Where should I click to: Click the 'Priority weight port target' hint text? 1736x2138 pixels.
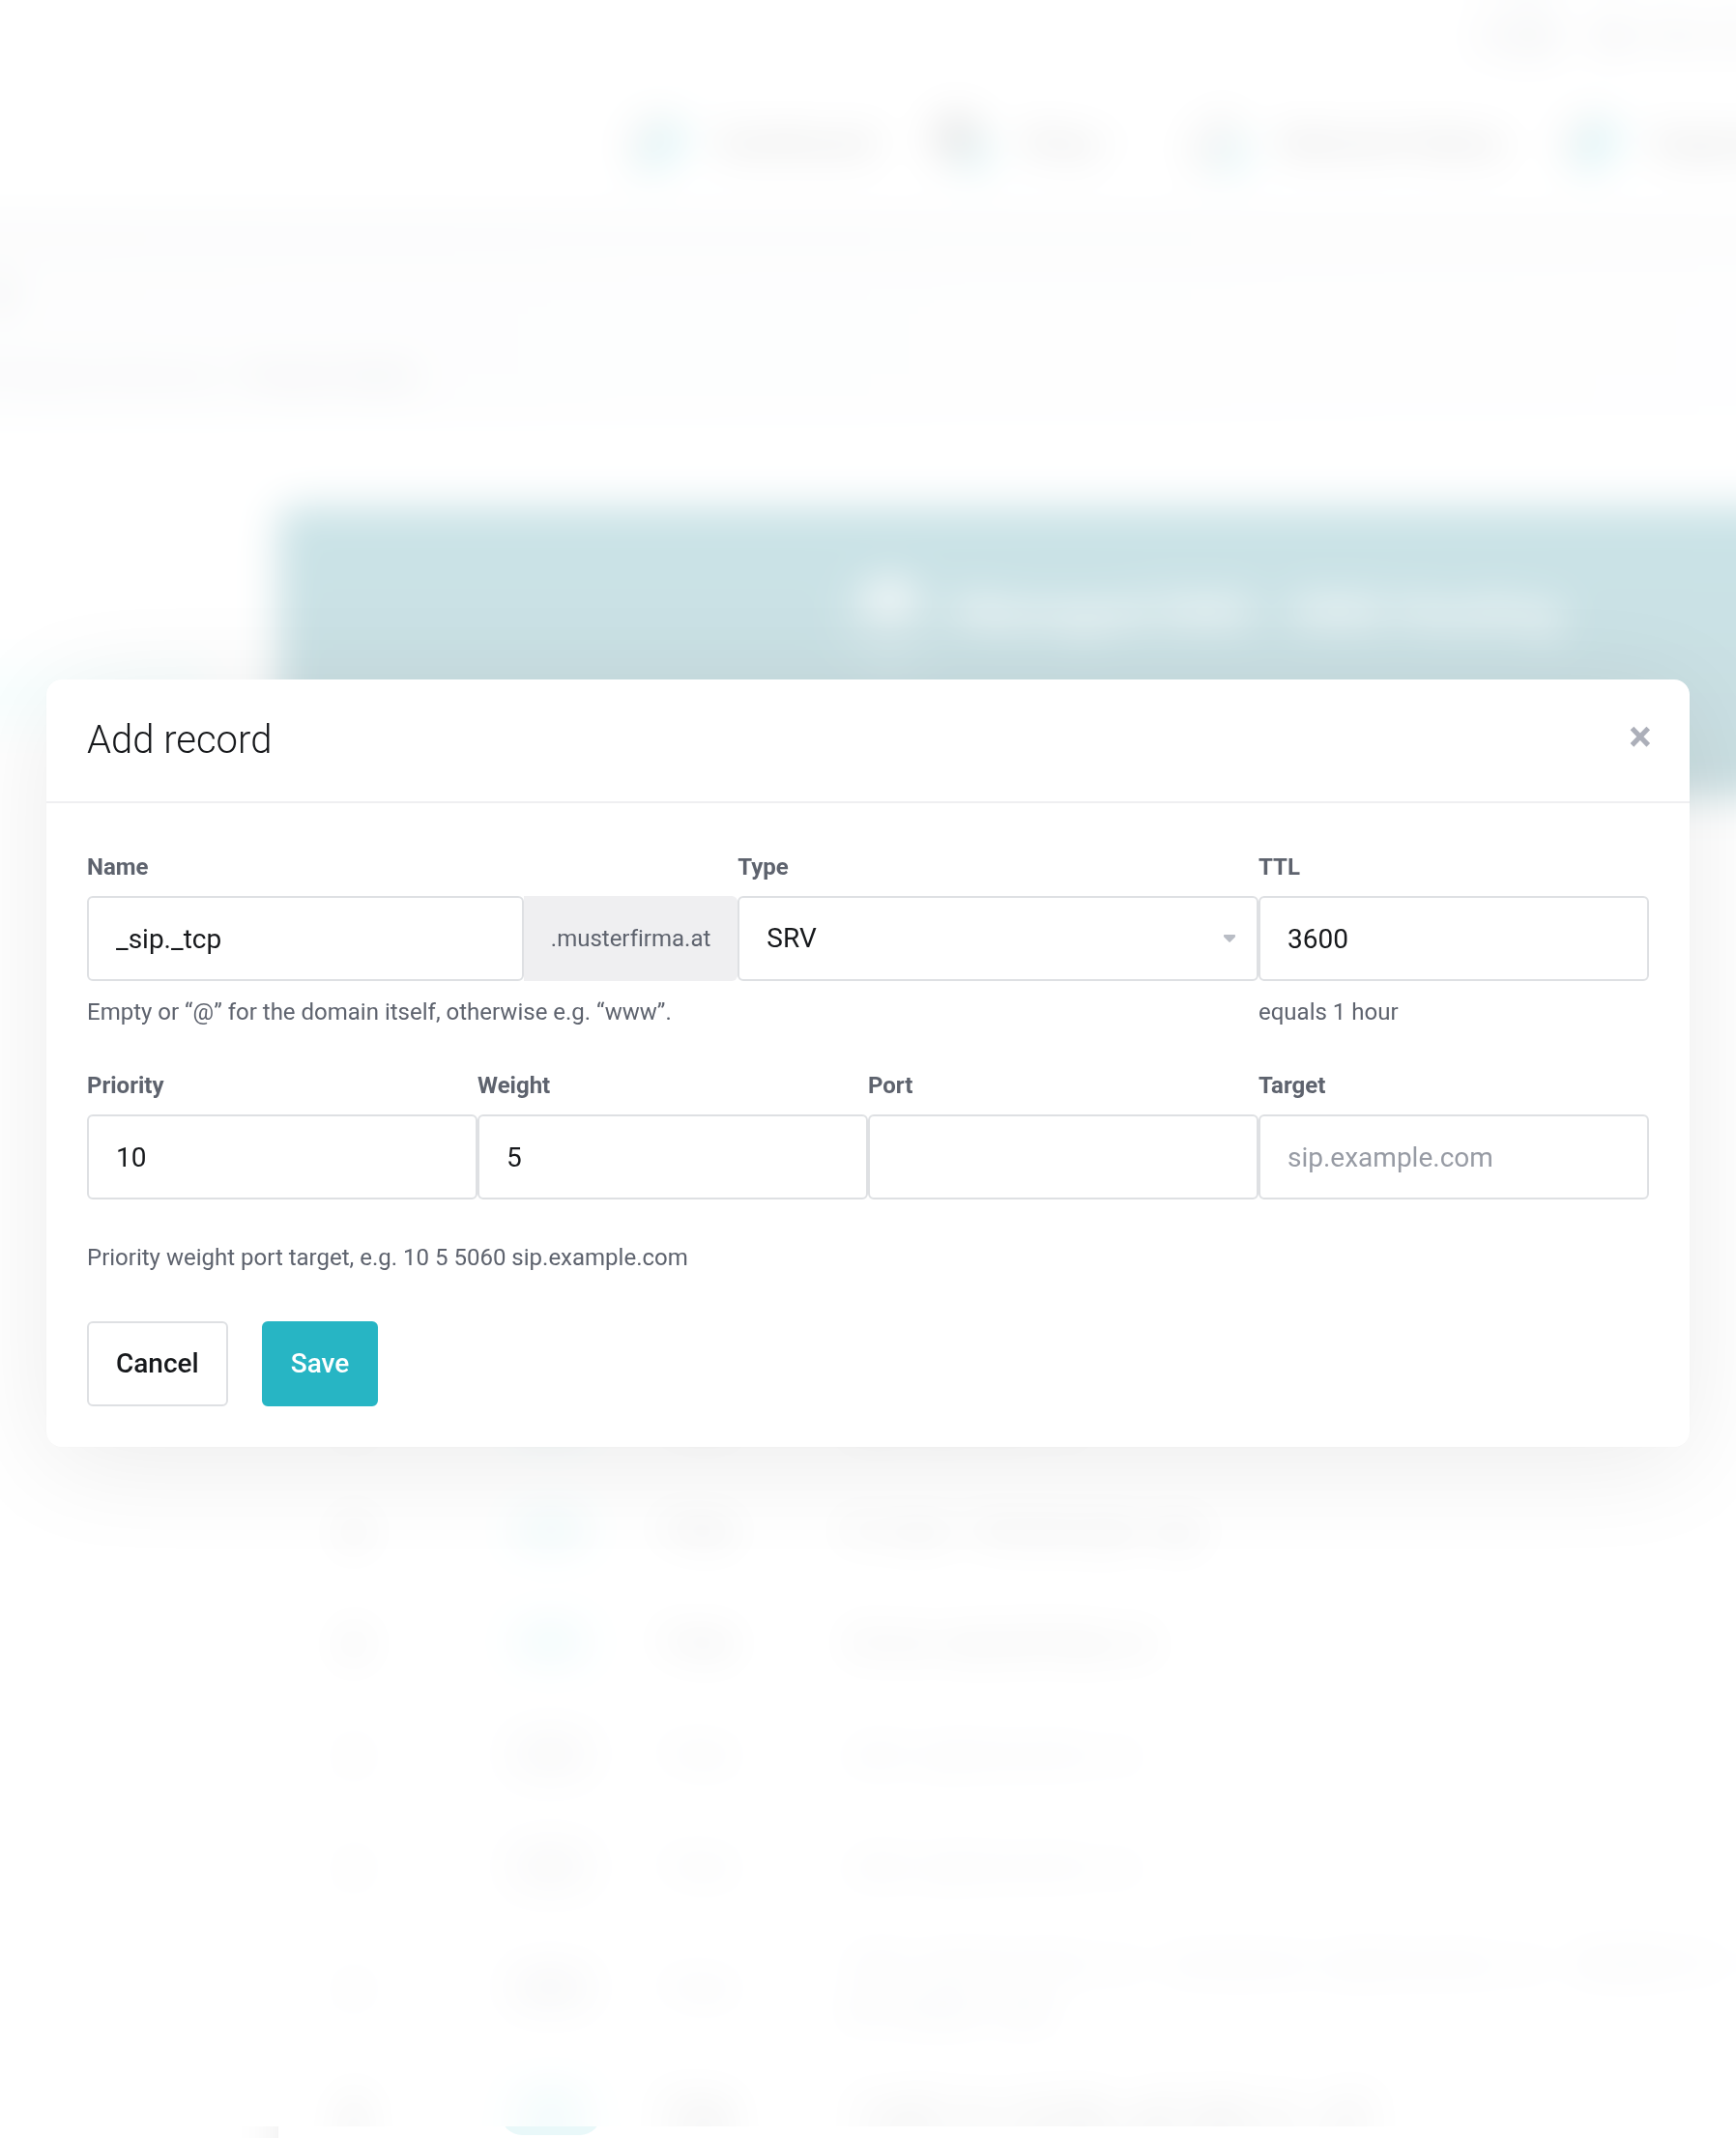click(x=387, y=1257)
